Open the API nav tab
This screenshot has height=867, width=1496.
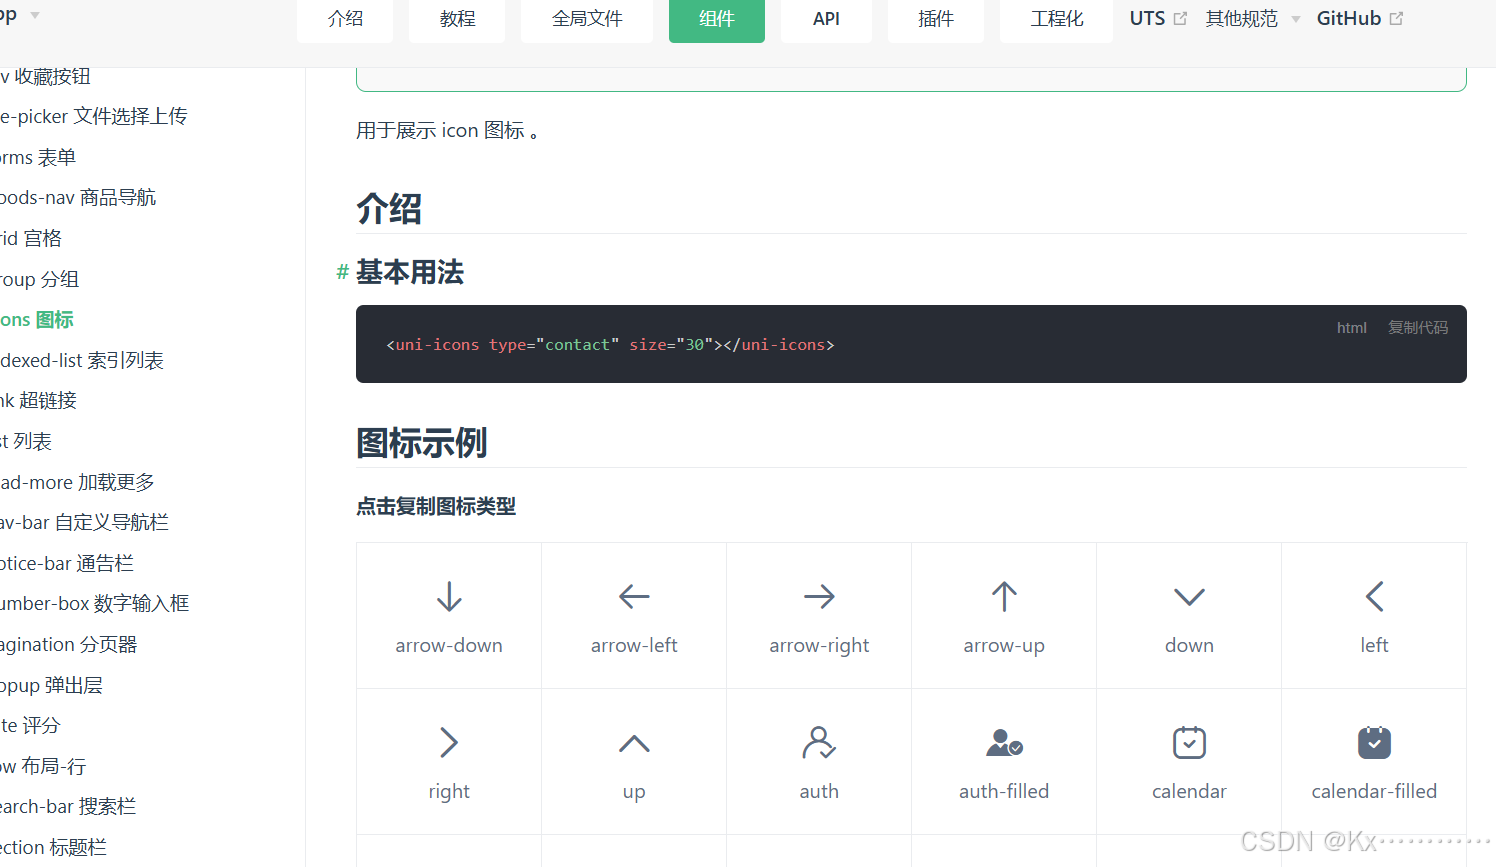click(826, 19)
